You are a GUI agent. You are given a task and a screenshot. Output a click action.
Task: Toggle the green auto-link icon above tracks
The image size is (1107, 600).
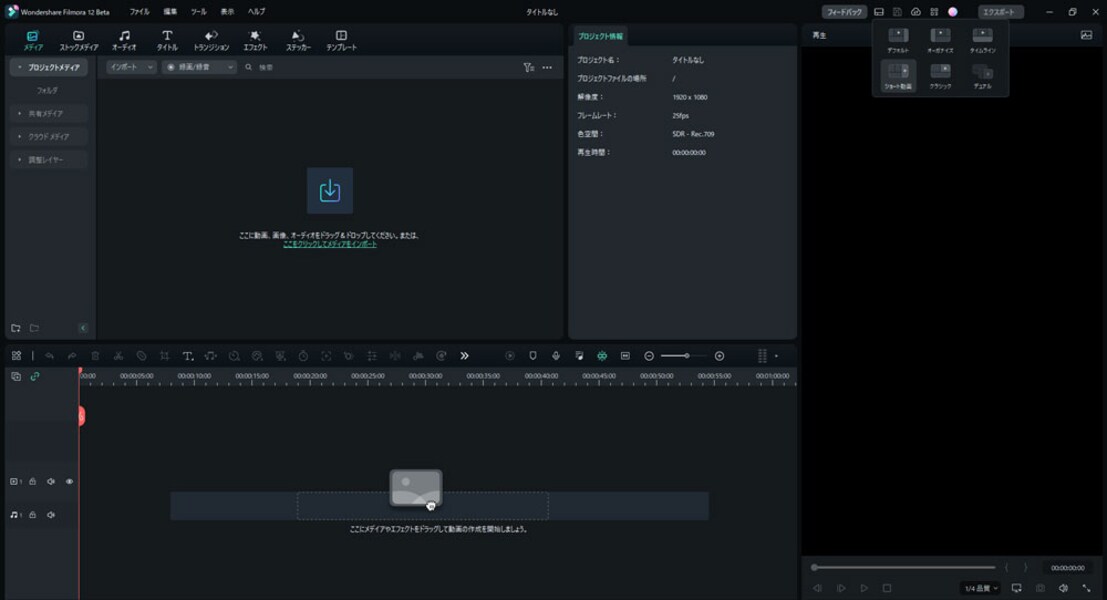35,376
